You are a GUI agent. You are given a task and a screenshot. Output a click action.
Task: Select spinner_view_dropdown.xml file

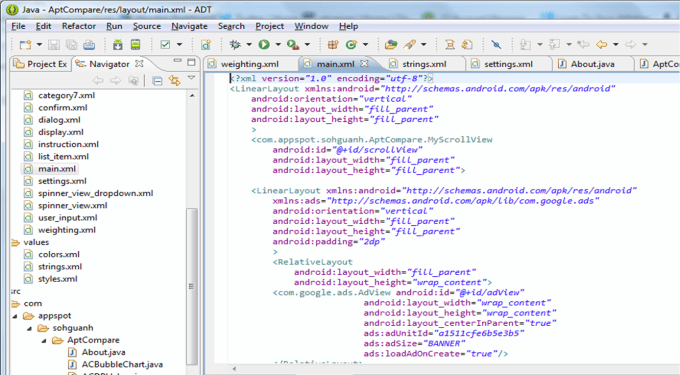click(95, 193)
